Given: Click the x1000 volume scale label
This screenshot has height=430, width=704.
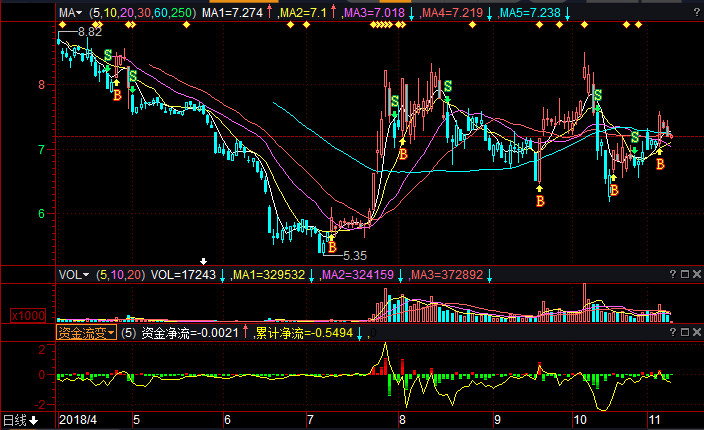Looking at the screenshot, I should coord(27,316).
